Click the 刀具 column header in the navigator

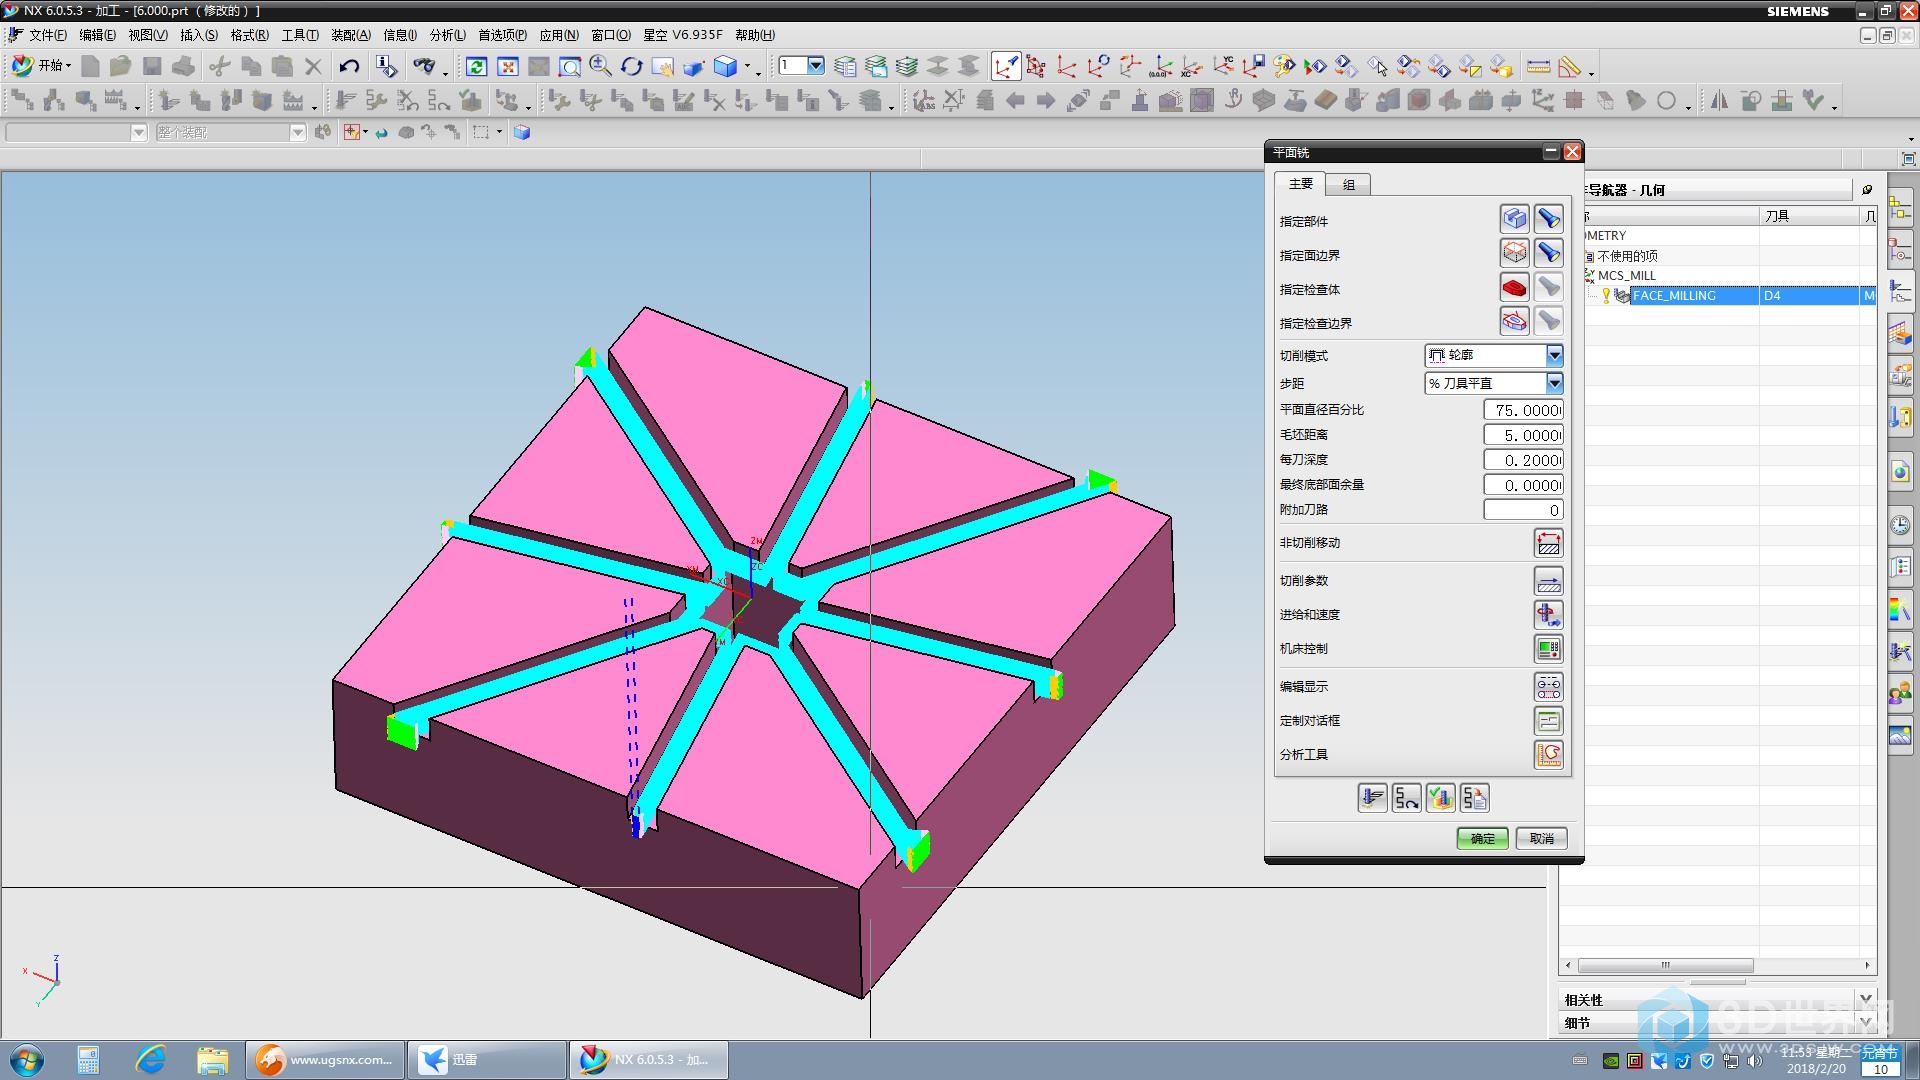1809,216
